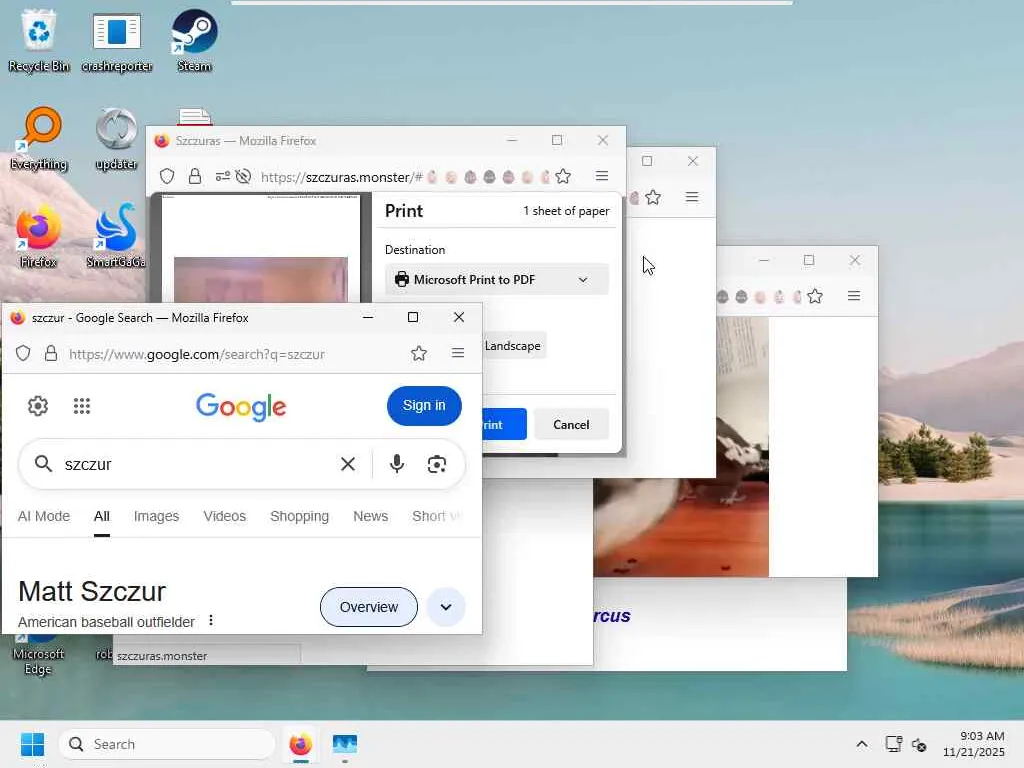Click the star icon in the rightmost Firefox window
The image size is (1024, 768).
click(x=814, y=296)
